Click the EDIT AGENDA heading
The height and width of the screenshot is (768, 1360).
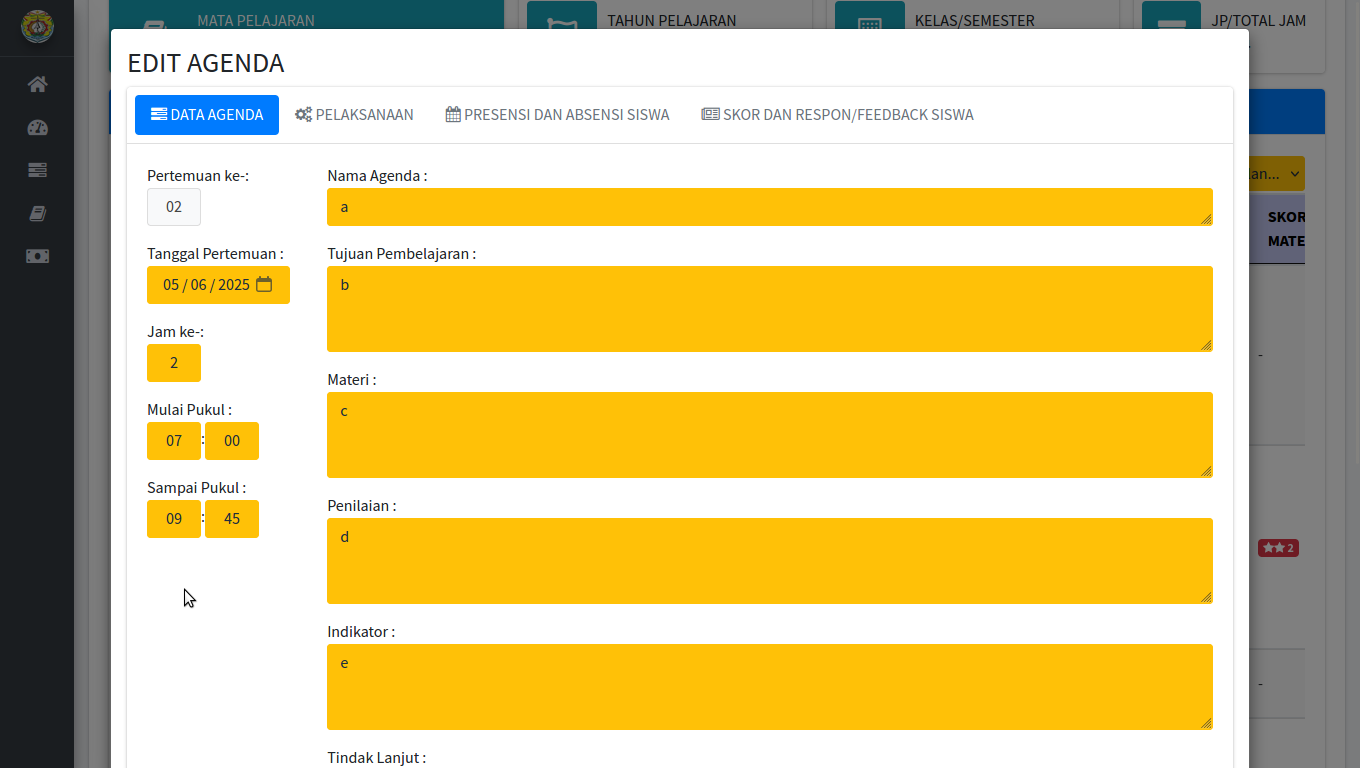click(206, 63)
